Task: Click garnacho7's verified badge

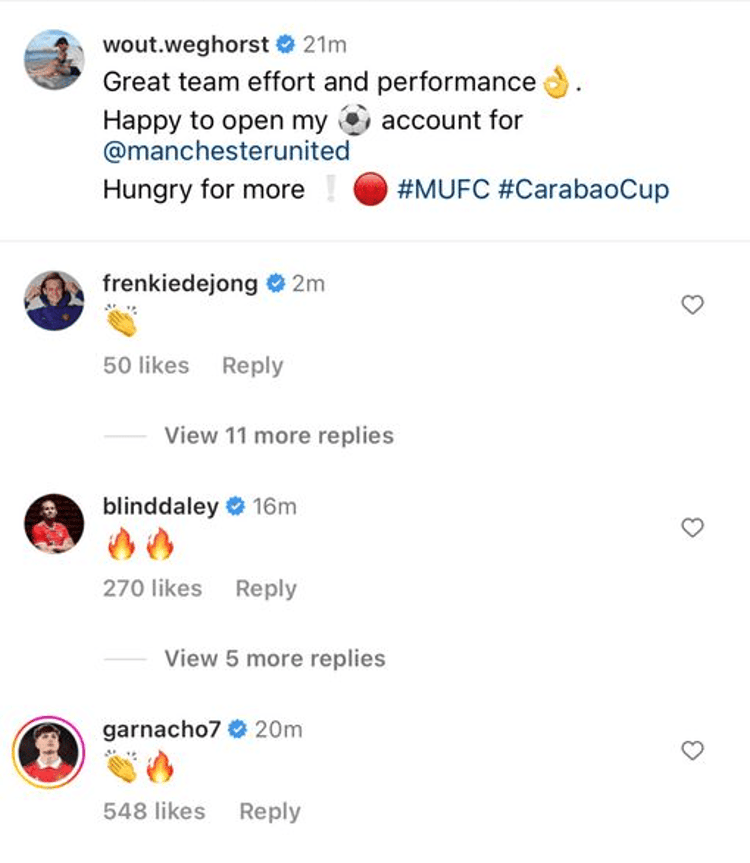Action: [x=239, y=730]
